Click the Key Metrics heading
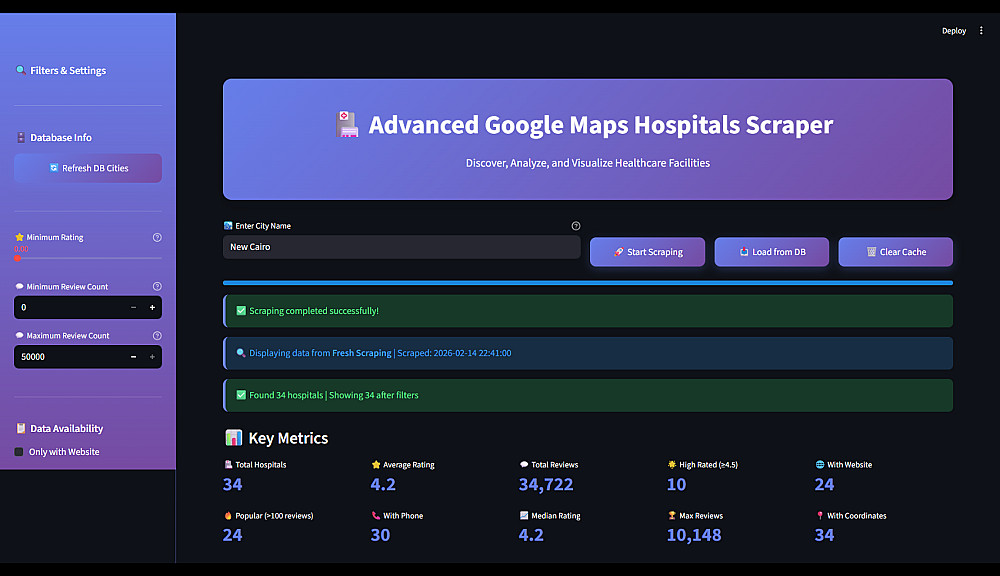The height and width of the screenshot is (576, 1000). 288,438
